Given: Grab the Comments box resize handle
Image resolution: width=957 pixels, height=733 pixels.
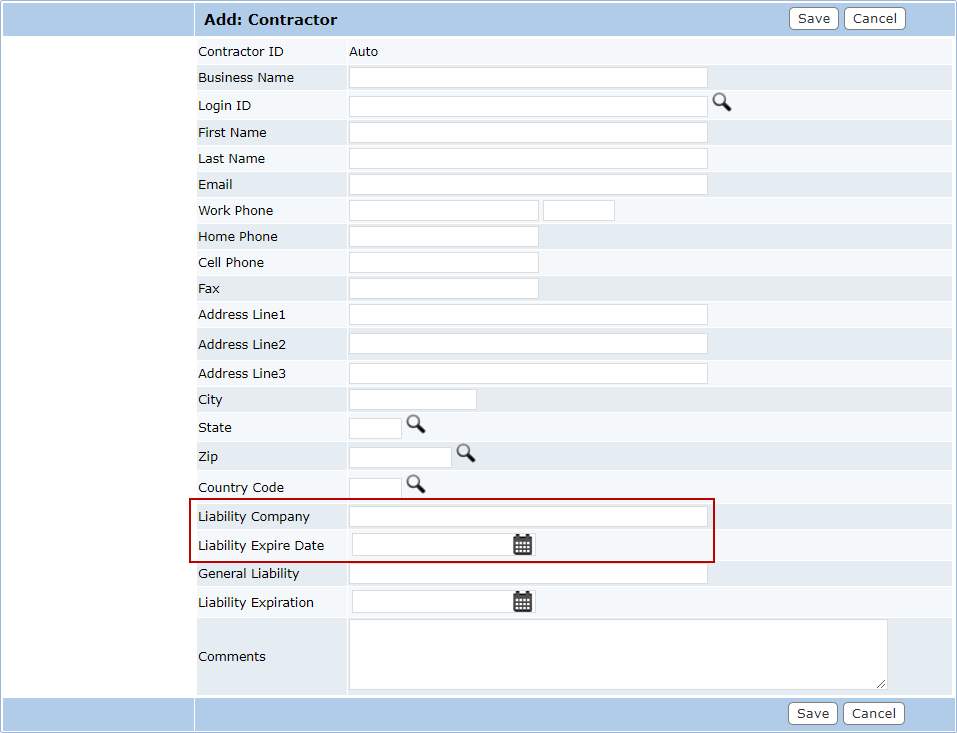Looking at the screenshot, I should click(881, 684).
